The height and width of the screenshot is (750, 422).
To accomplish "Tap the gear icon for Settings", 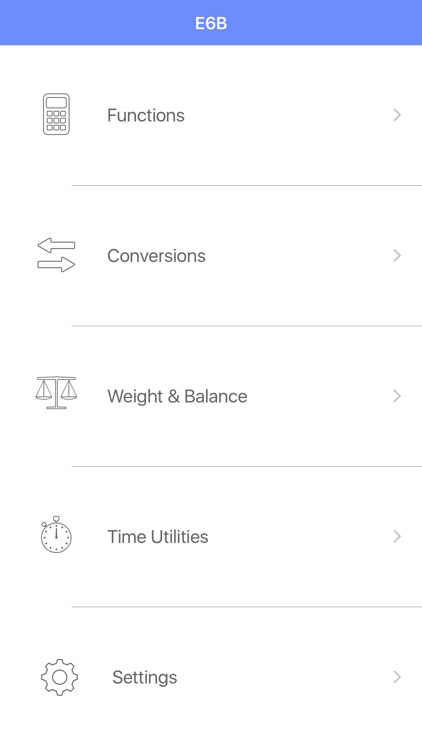I will click(59, 677).
